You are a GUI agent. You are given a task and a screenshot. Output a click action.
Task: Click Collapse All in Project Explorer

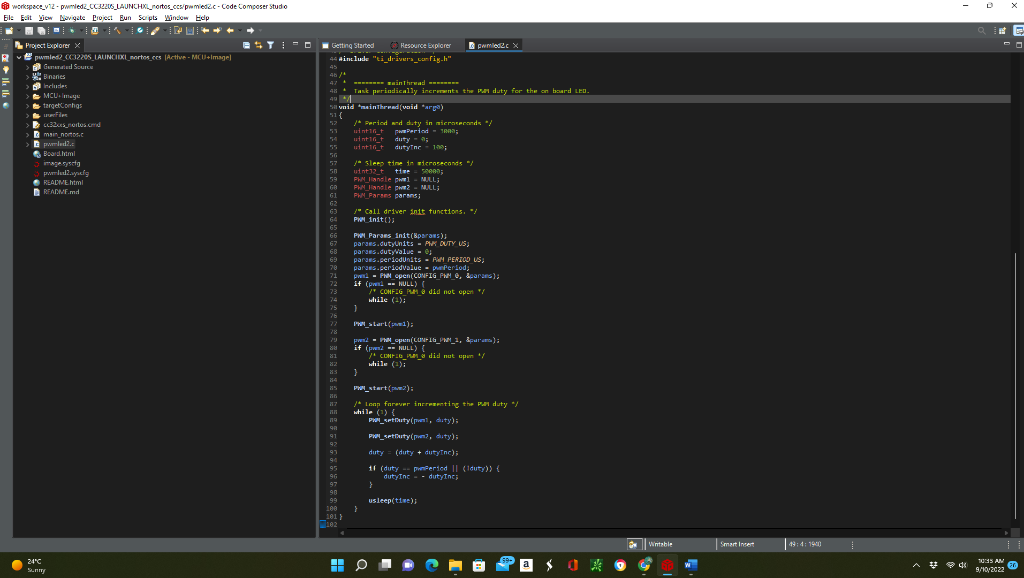[x=247, y=45]
